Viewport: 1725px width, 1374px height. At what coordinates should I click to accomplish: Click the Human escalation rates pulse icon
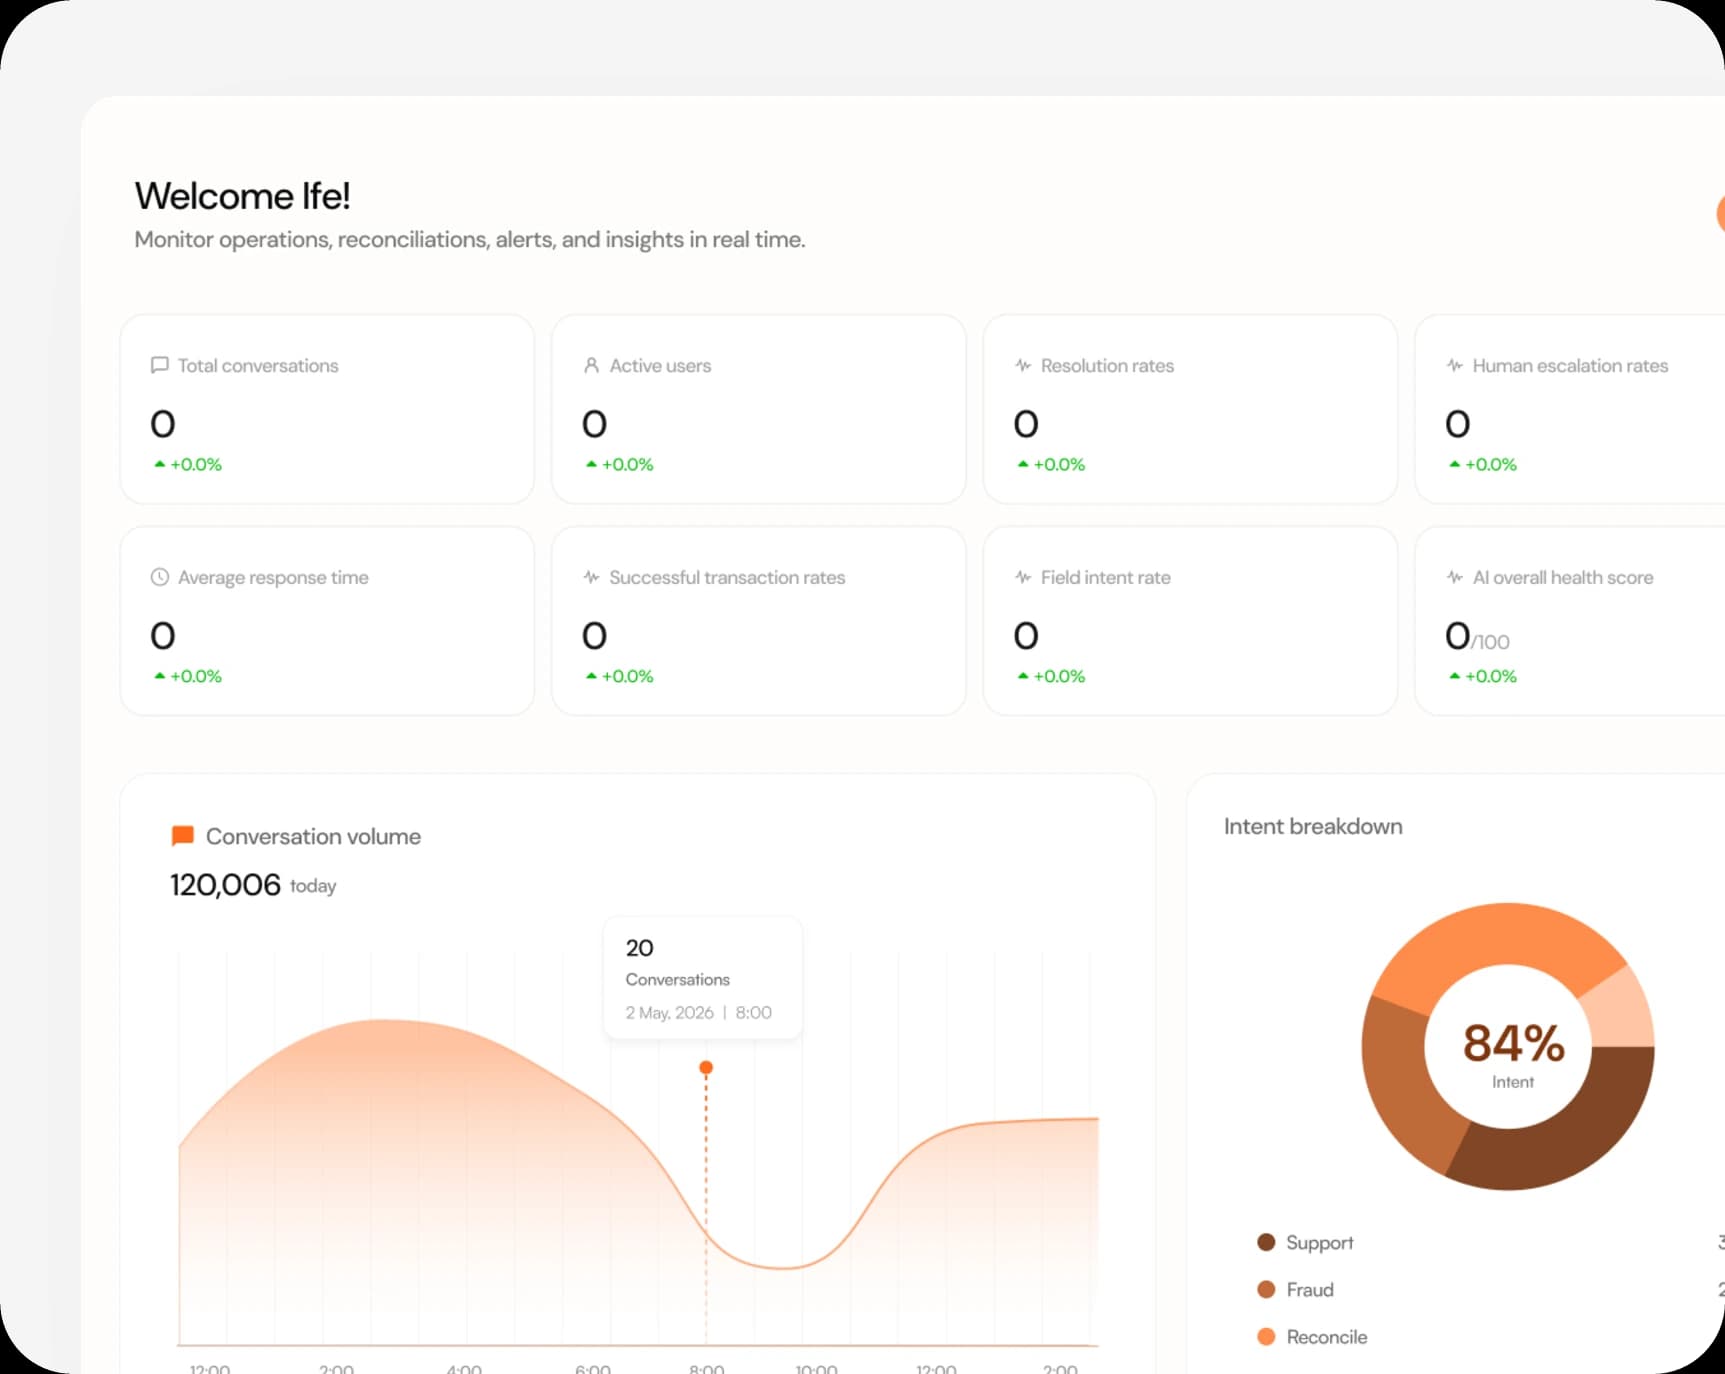pyautogui.click(x=1455, y=365)
